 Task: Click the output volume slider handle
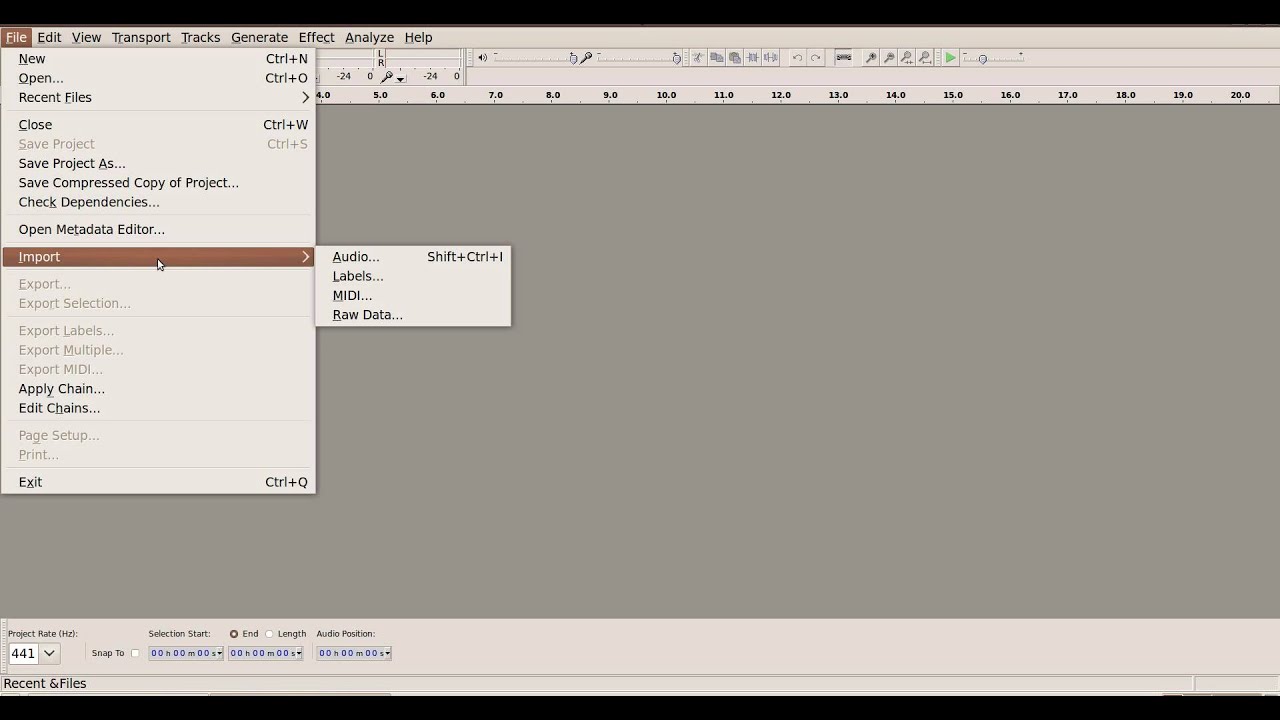tap(573, 58)
